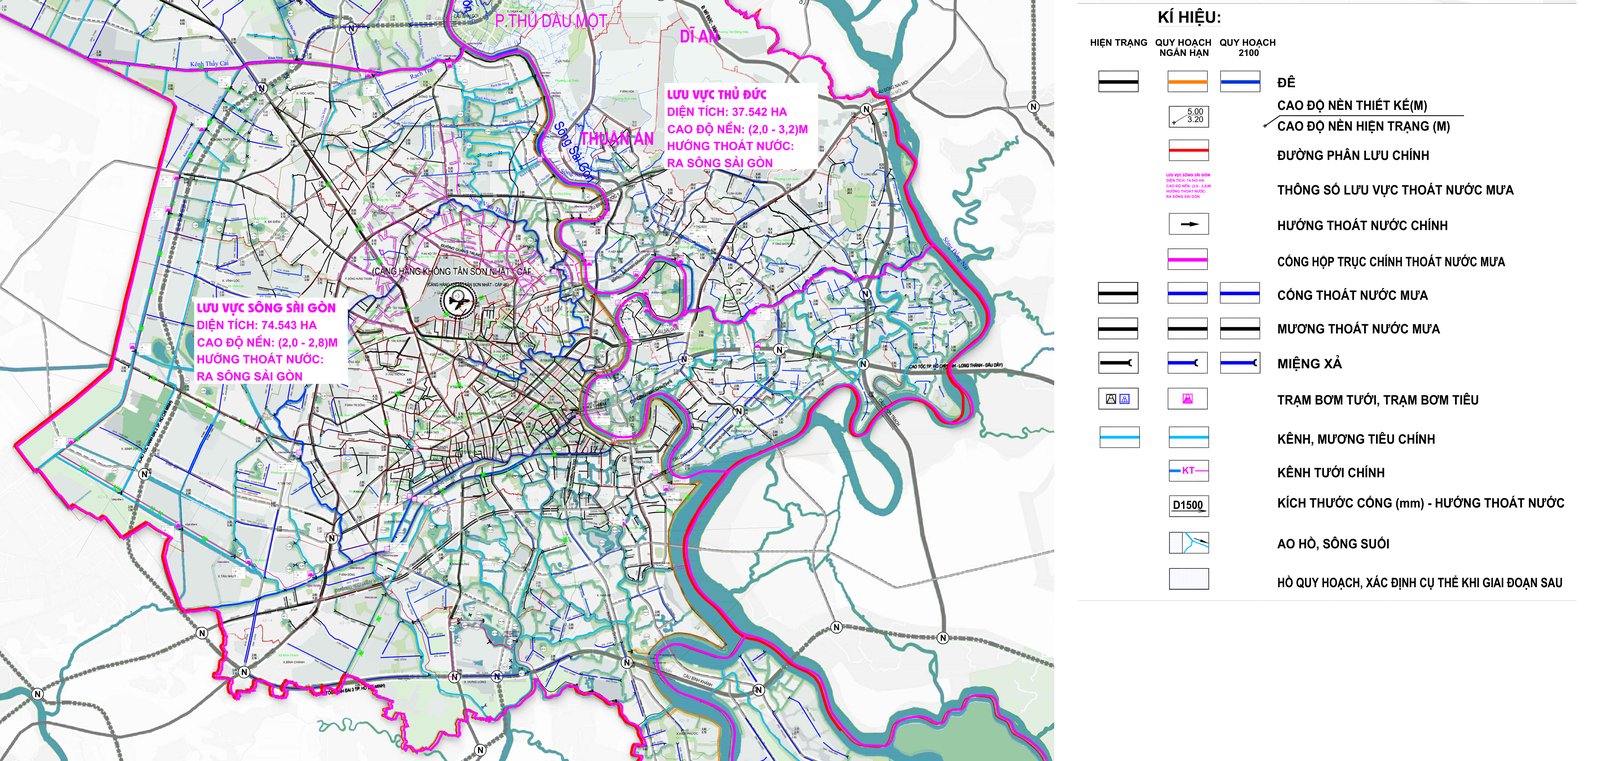Click the KÍ HIỆU: legend heading
Image resolution: width=1600 pixels, height=761 pixels.
coord(1189,17)
